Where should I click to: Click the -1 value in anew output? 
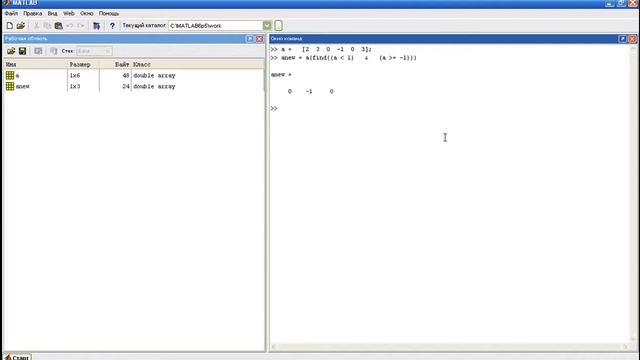coord(309,91)
